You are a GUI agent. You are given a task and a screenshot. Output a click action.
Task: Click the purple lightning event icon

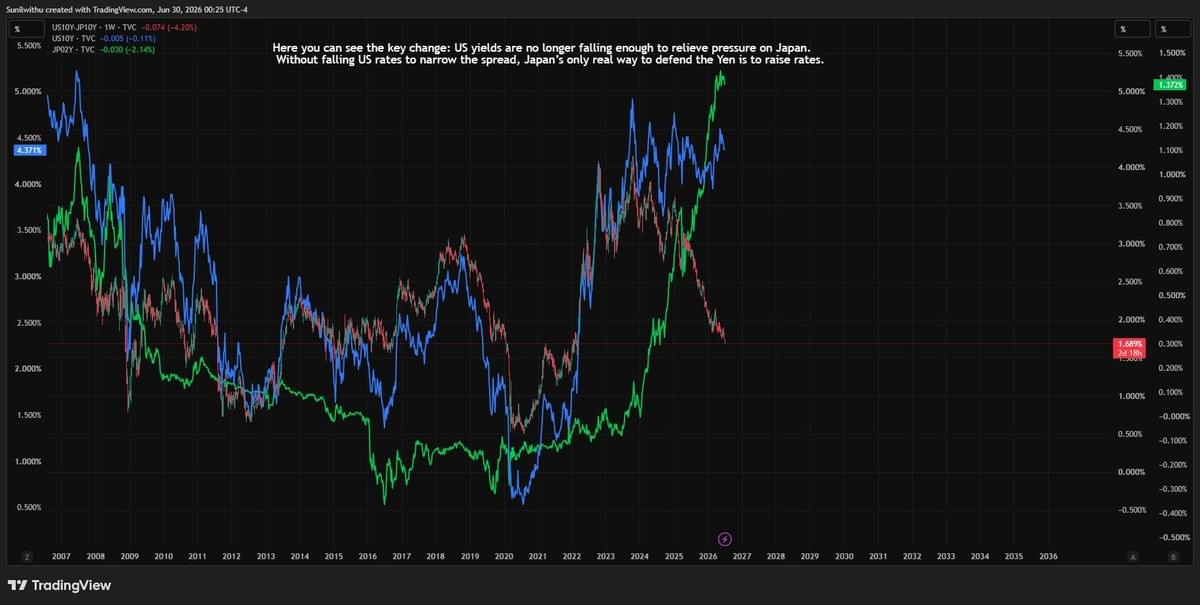coord(725,539)
